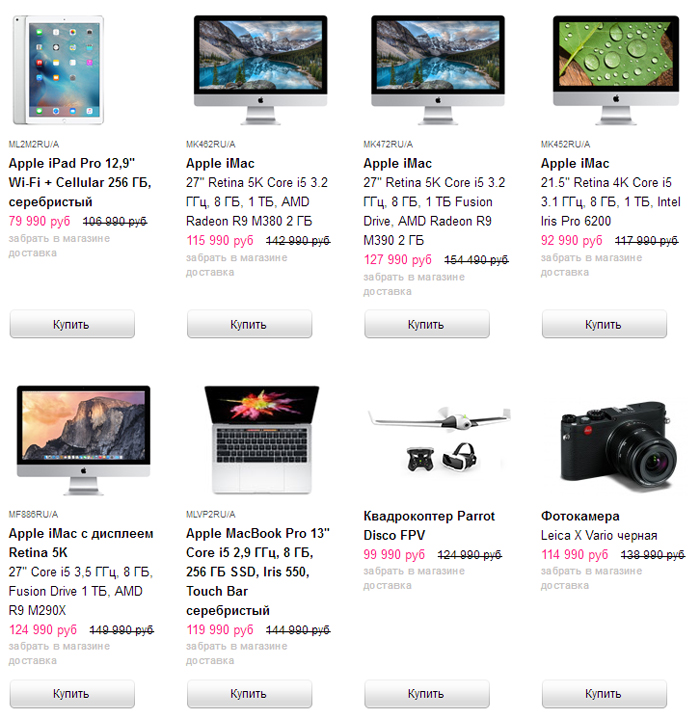Click Купить under the iMac priced 127 990 руб
The height and width of the screenshot is (719, 700).
[x=427, y=324]
